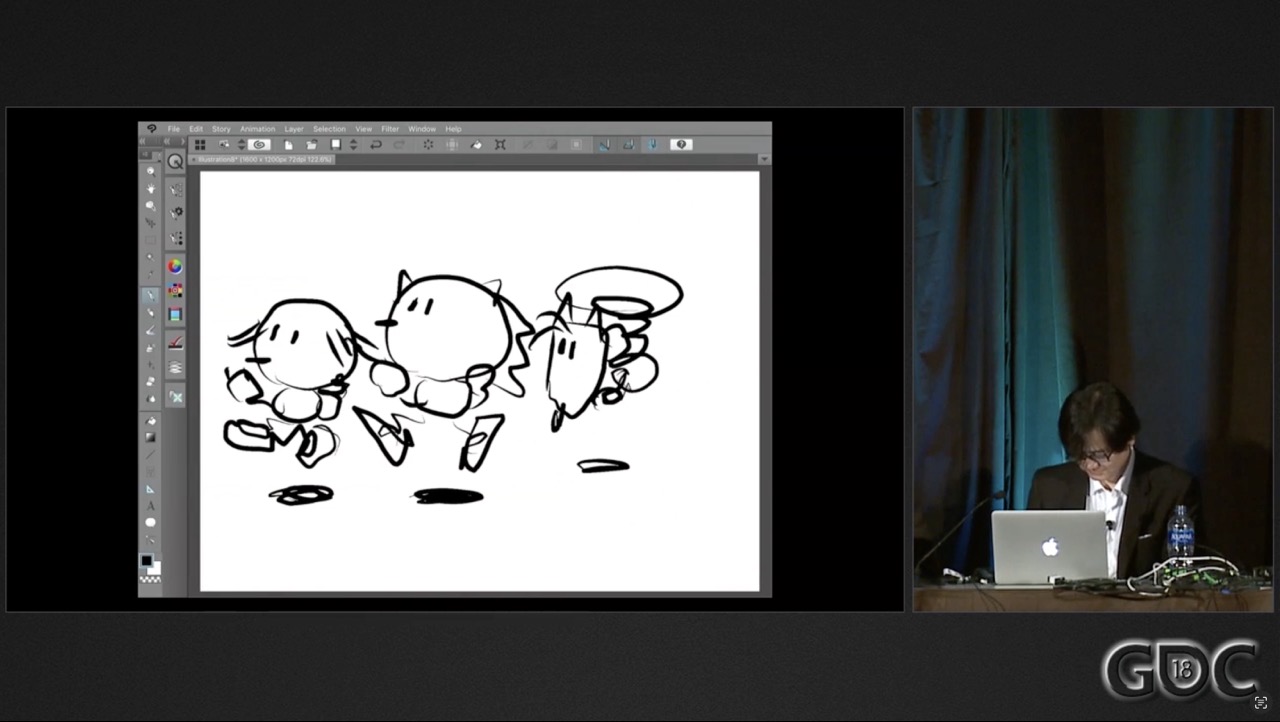The height and width of the screenshot is (722, 1280).
Task: Undo the last stroke
Action: (x=376, y=145)
